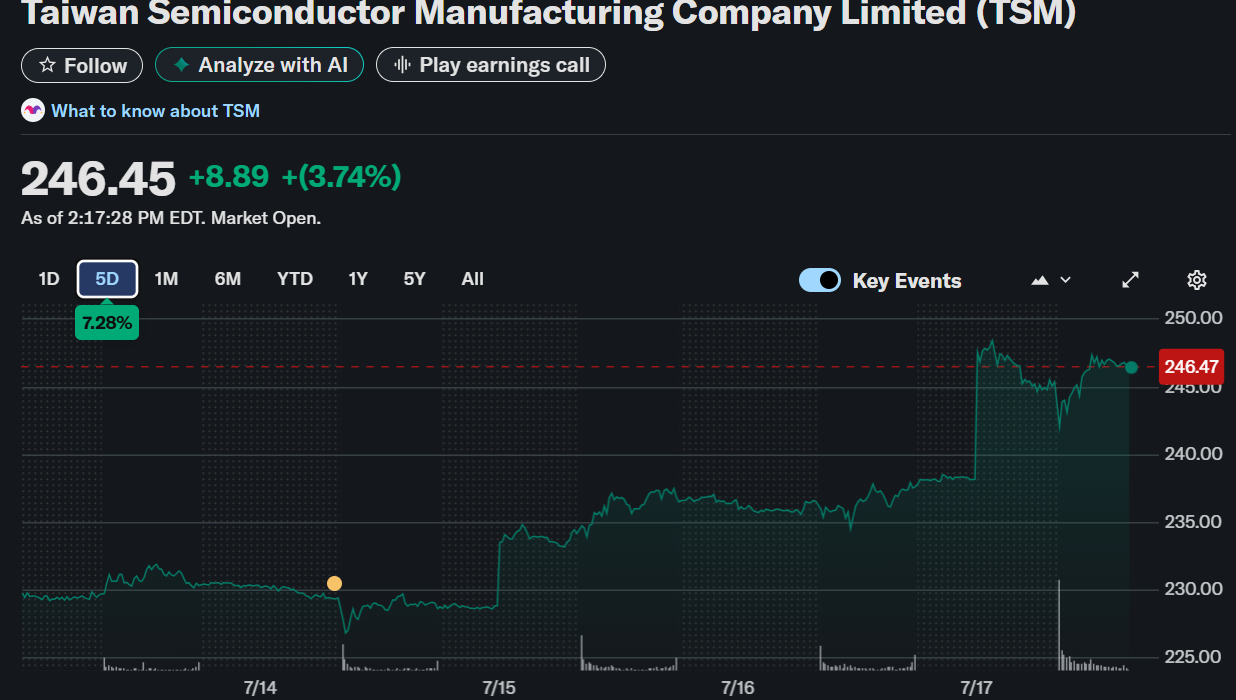Click the 7/15 date label
Viewport: 1236px width, 700px height.
(499, 688)
